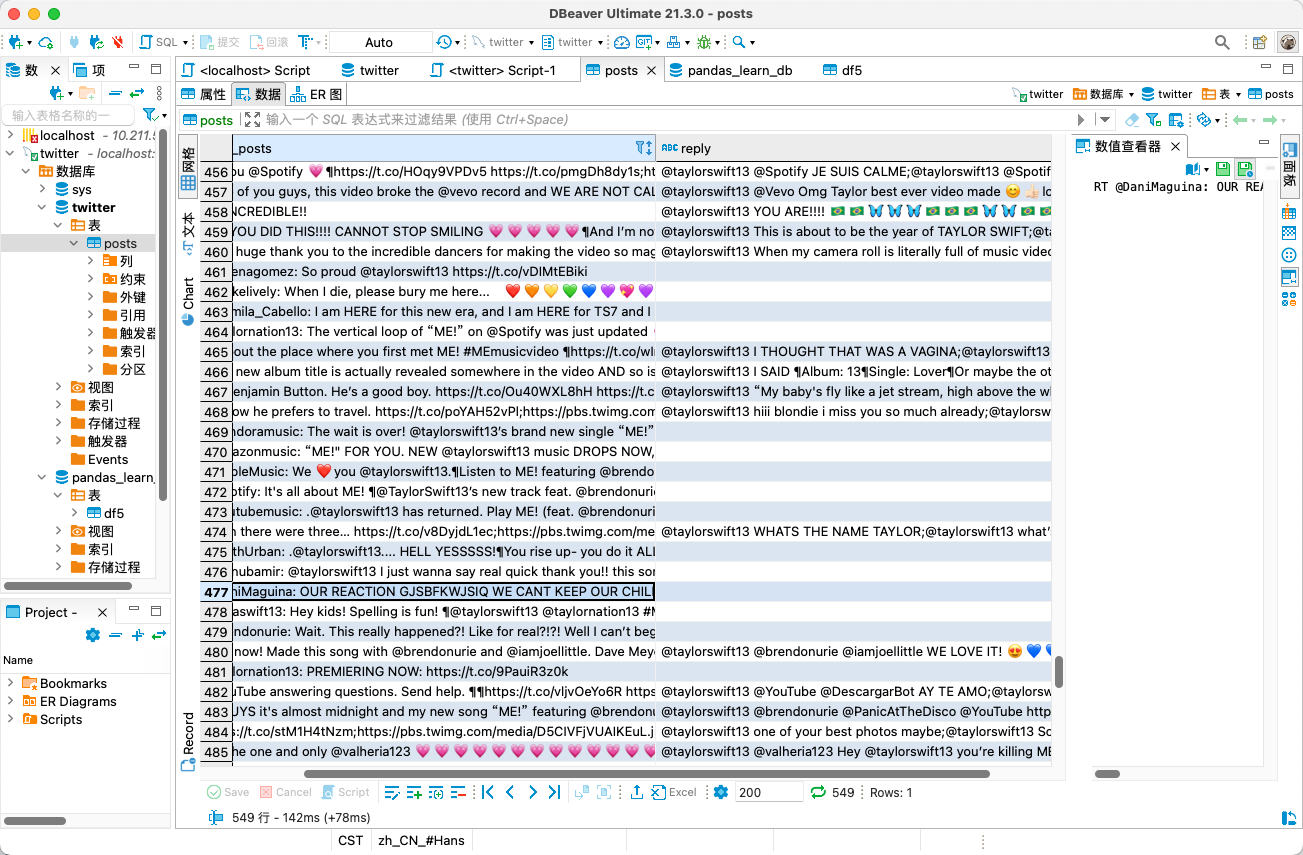
Task: Click the row fetch size field
Action: pos(767,792)
